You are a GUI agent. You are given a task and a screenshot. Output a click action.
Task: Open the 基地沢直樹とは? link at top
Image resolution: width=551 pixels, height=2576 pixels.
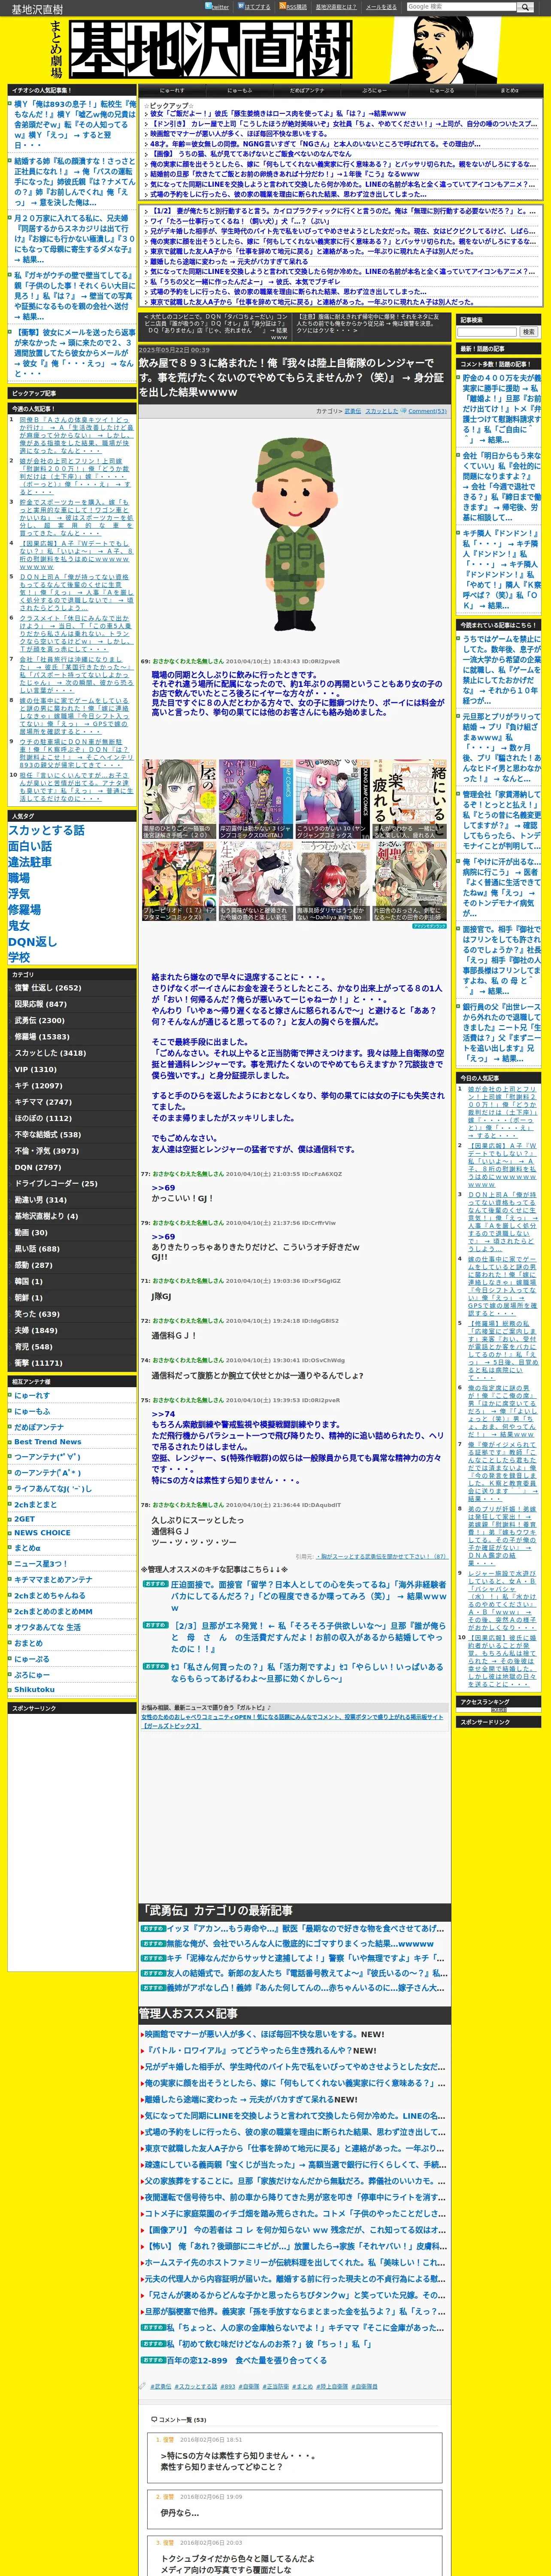point(335,7)
